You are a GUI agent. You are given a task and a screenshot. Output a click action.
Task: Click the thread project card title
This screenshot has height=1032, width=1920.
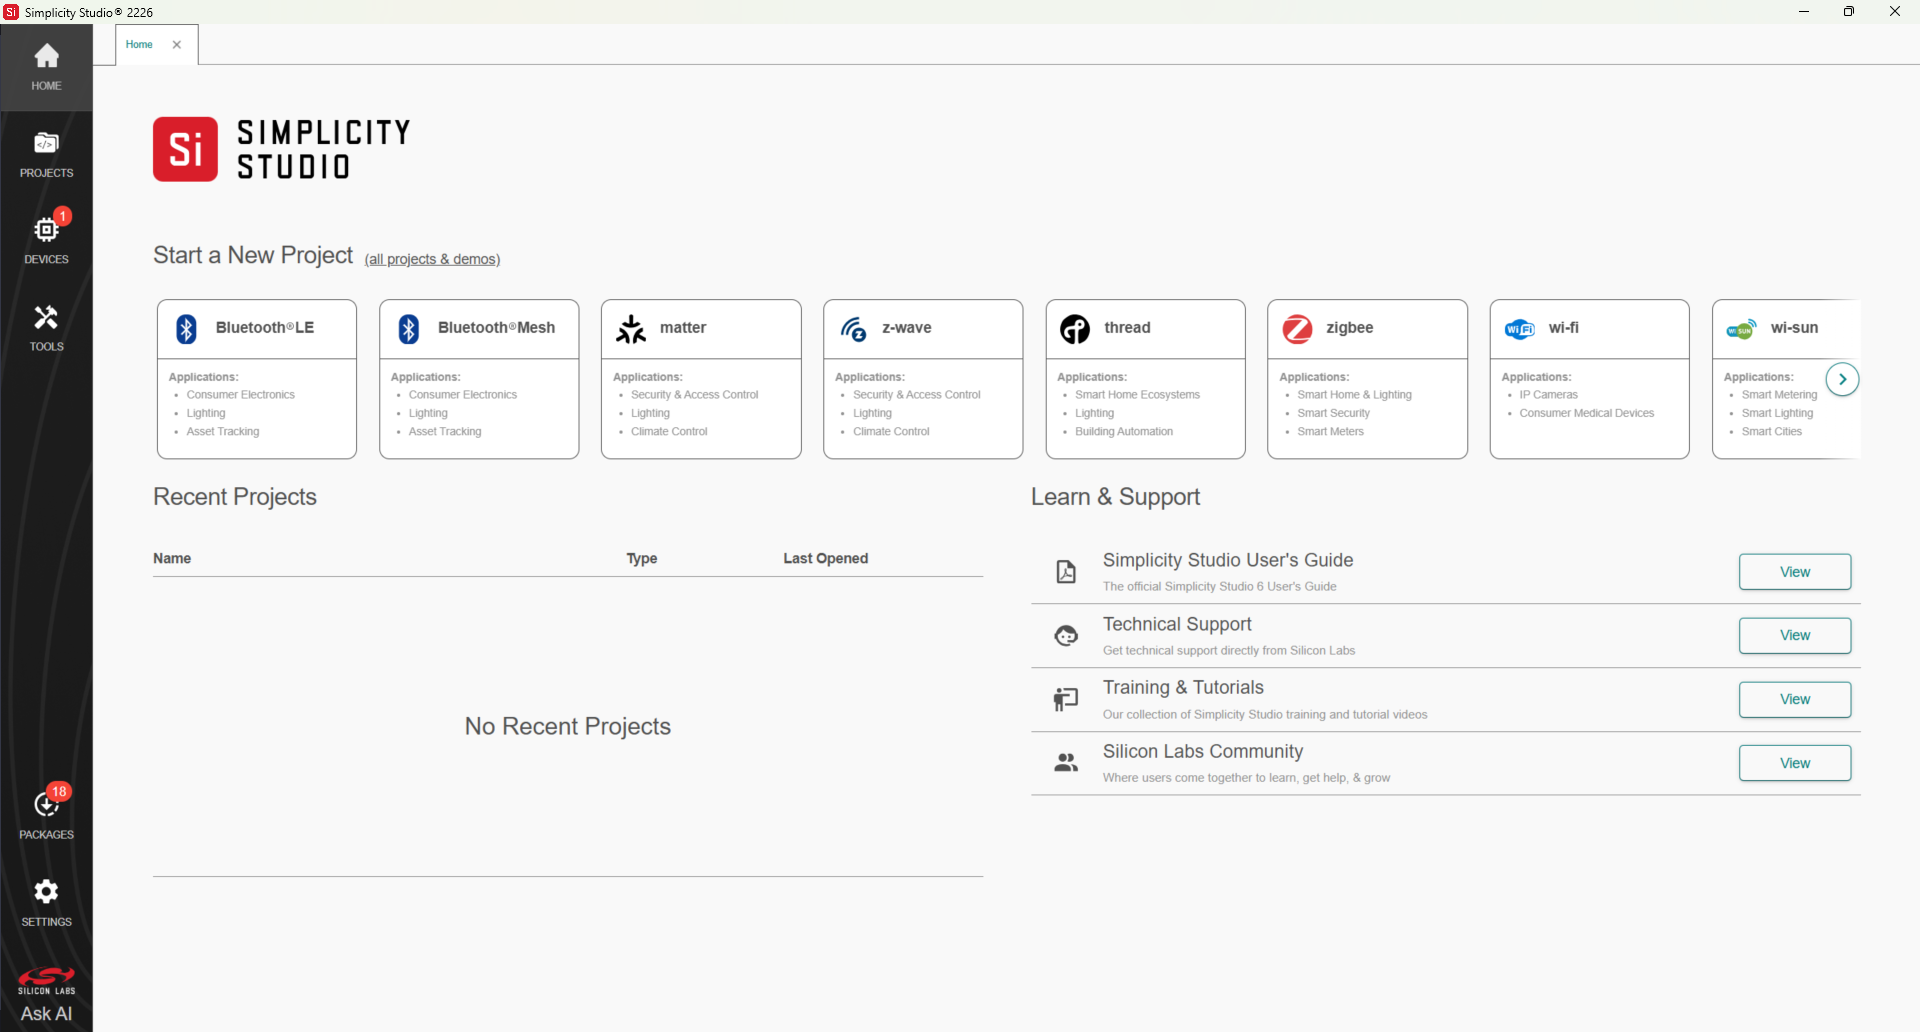[x=1127, y=328]
